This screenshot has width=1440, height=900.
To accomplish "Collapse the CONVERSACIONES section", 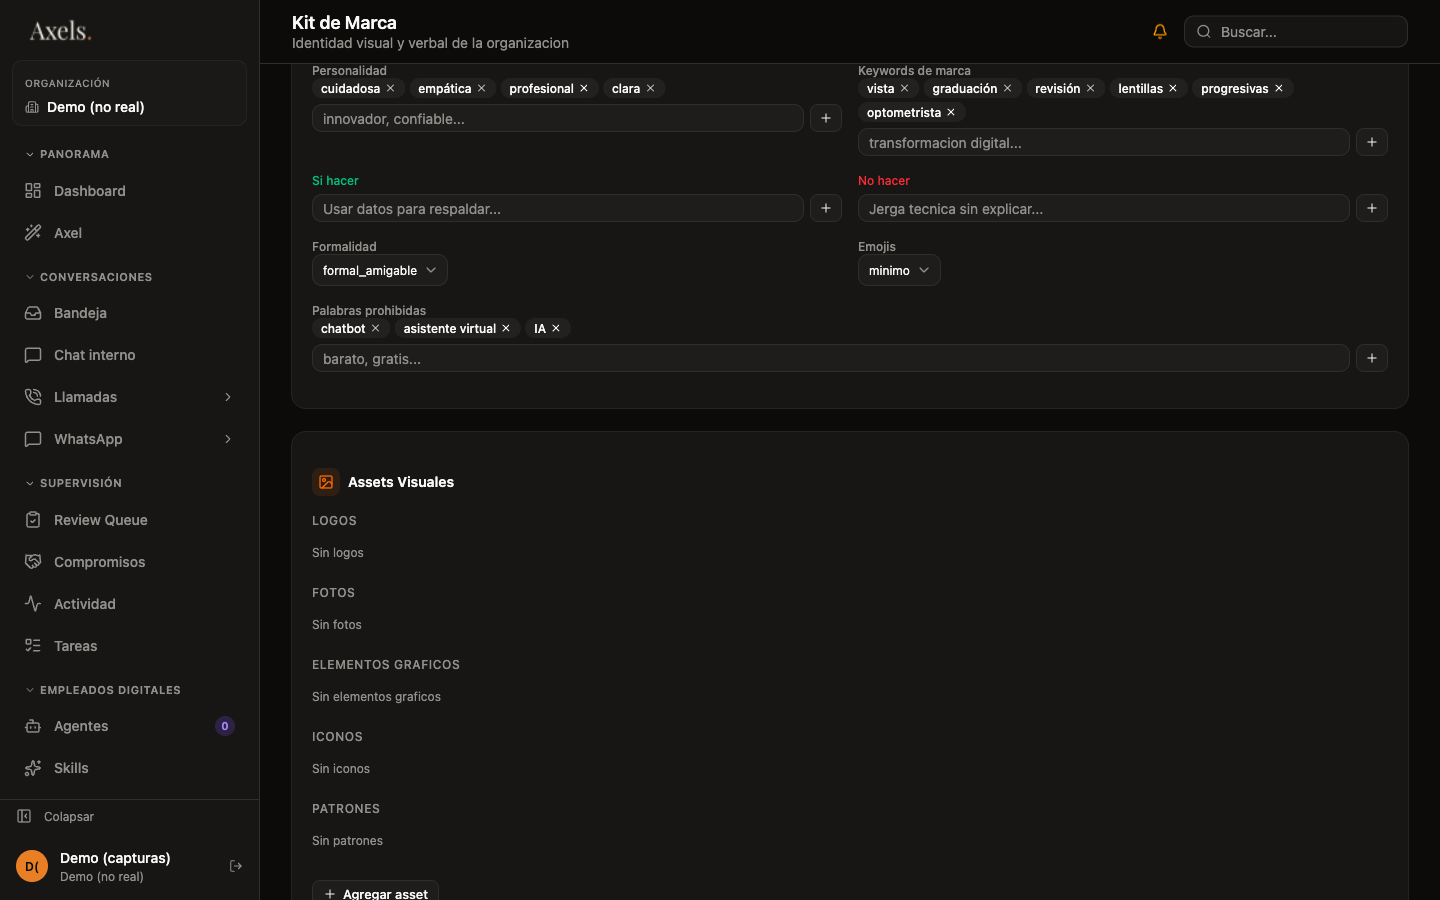I will (x=88, y=277).
